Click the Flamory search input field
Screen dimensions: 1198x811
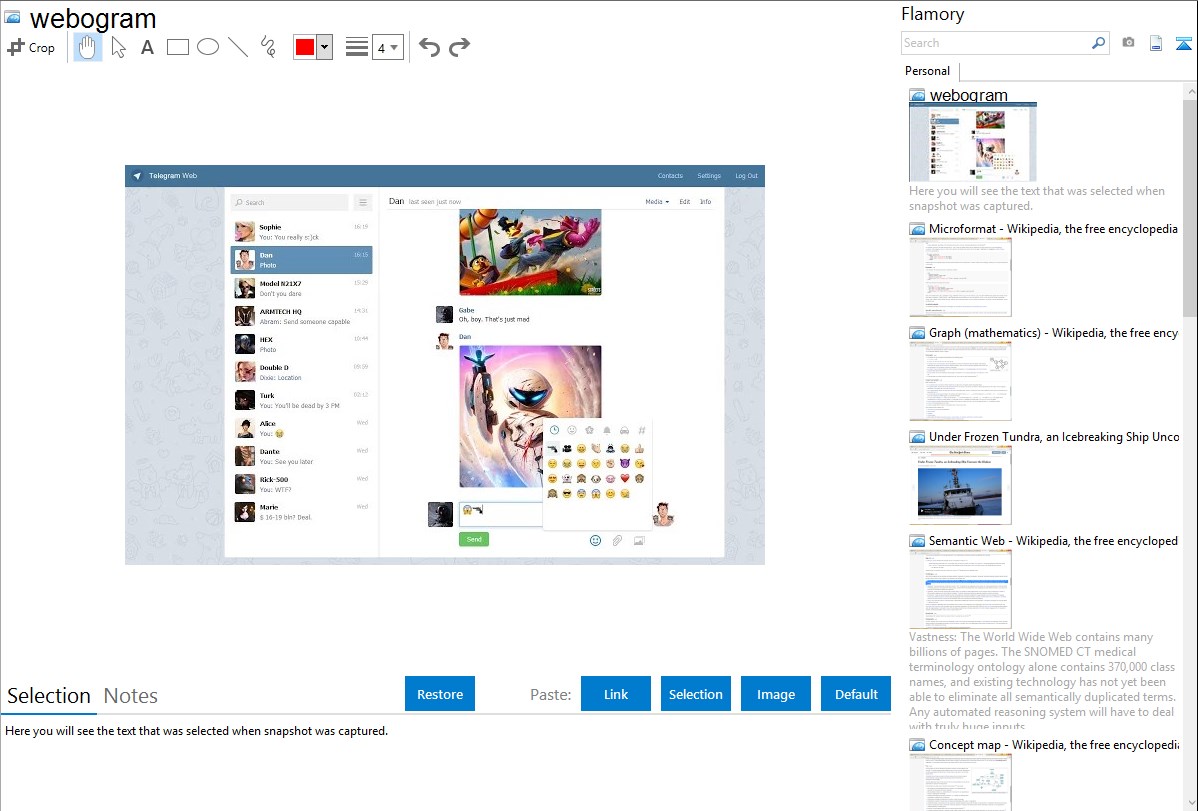(996, 43)
